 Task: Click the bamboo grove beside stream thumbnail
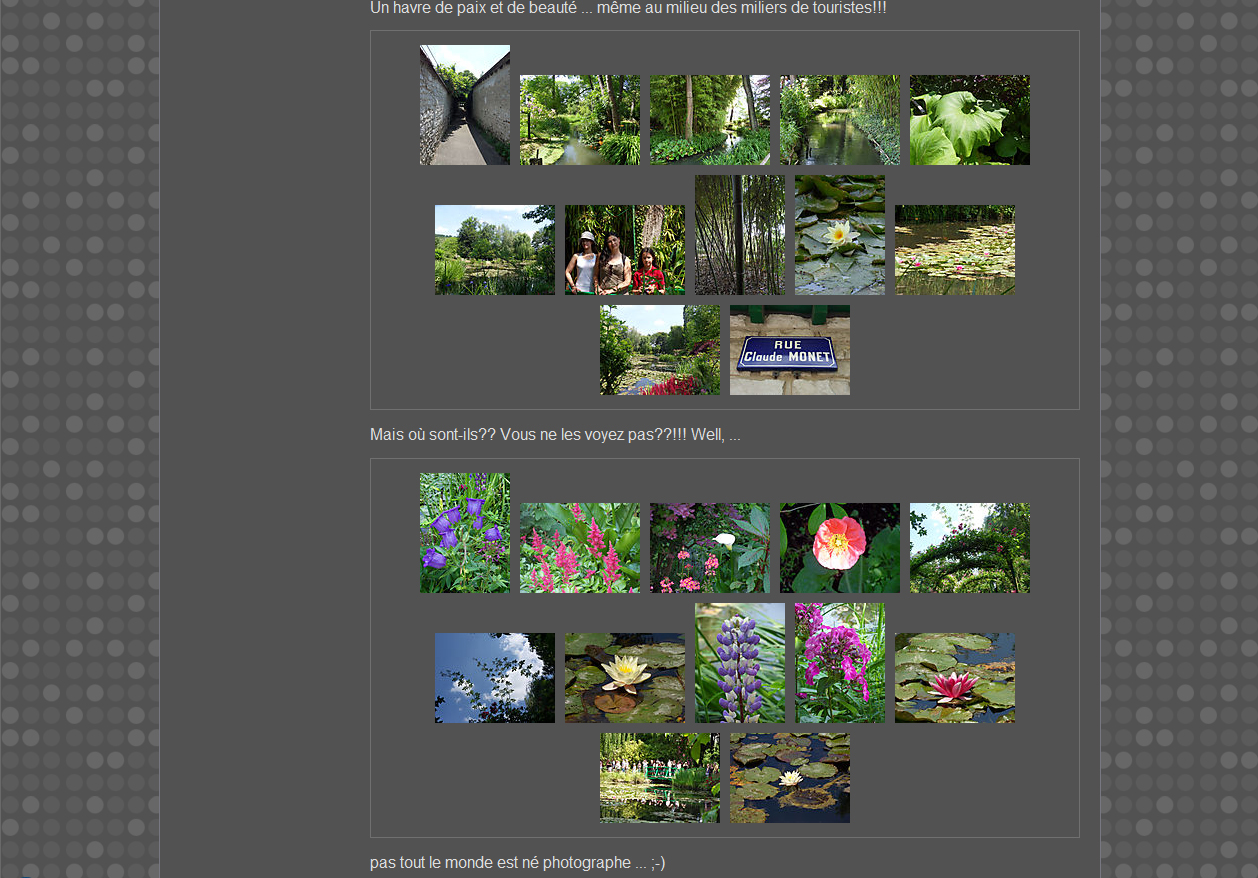[709, 120]
